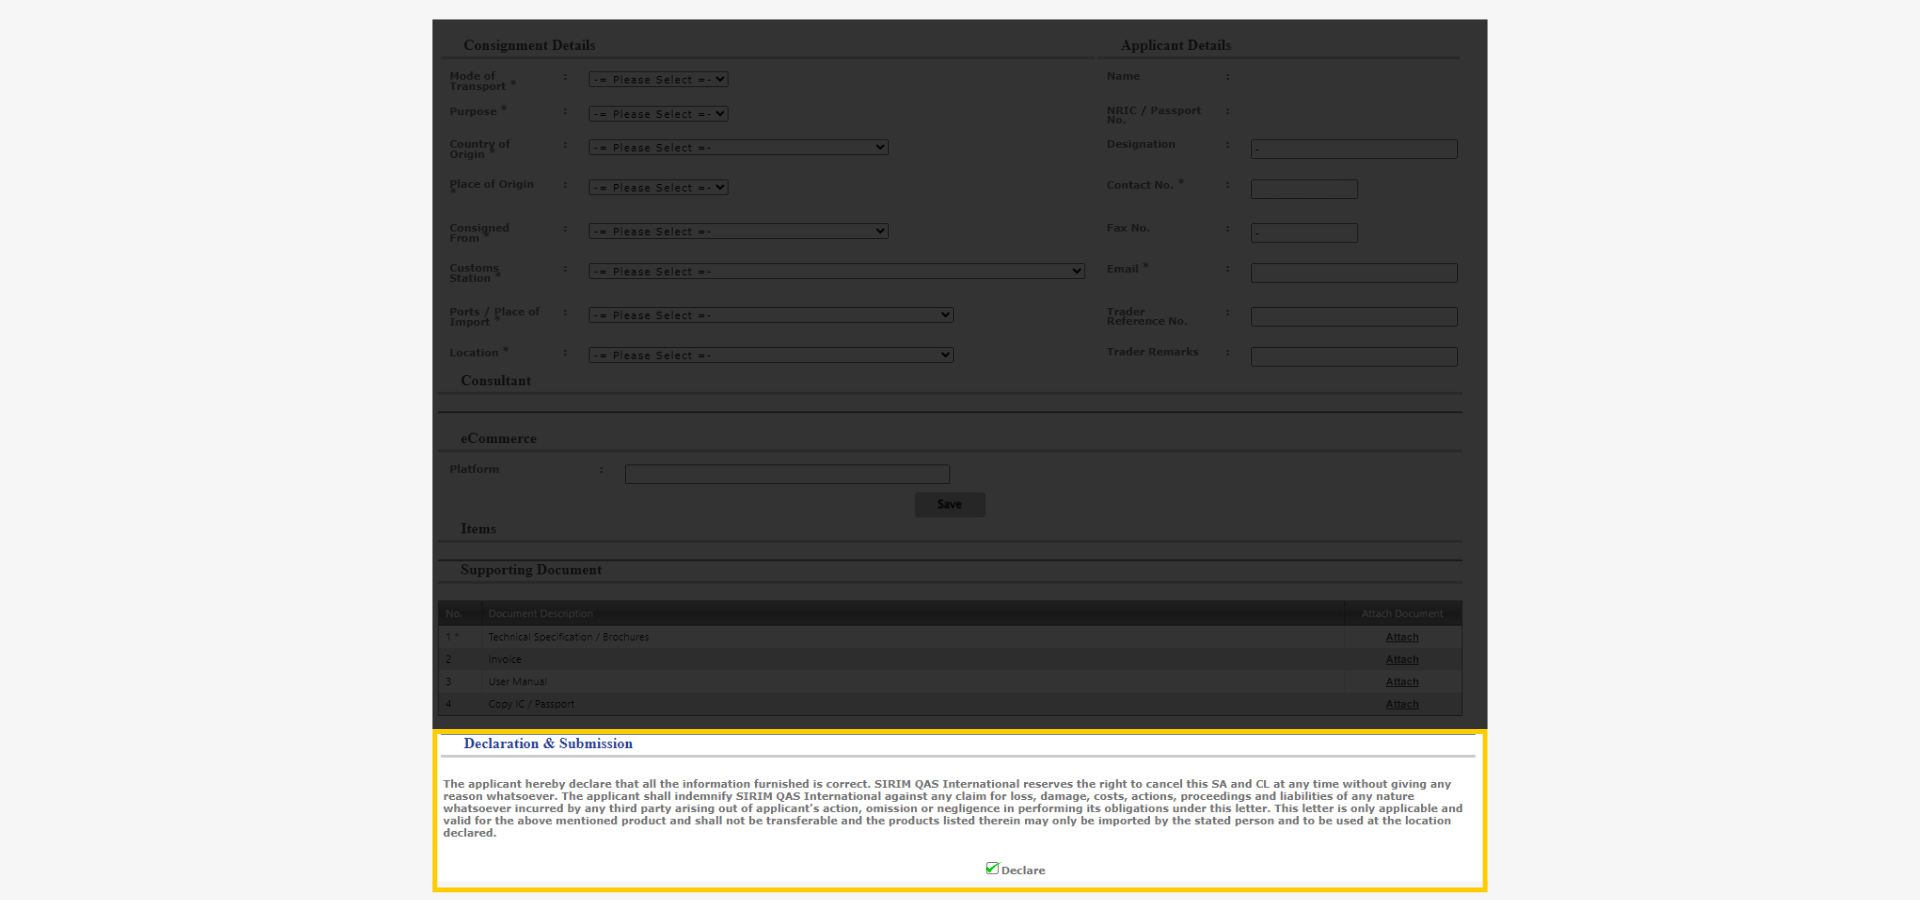Click the Fax No. input field
Image resolution: width=1920 pixels, height=900 pixels.
[x=1303, y=232]
